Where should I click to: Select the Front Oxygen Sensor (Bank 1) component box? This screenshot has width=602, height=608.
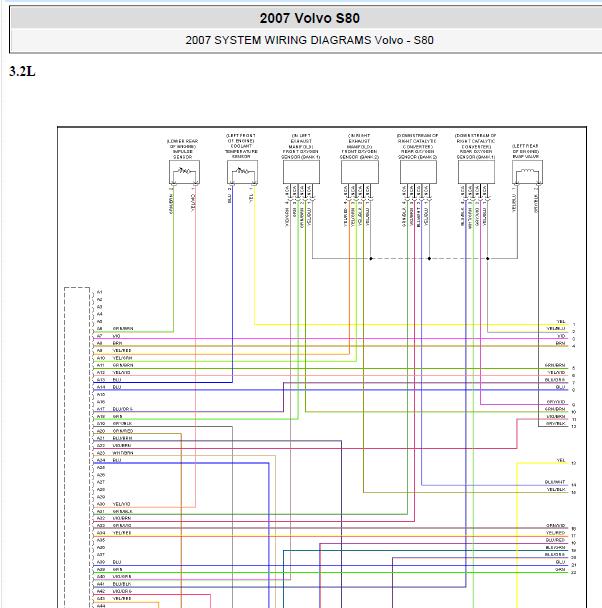pyautogui.click(x=301, y=172)
